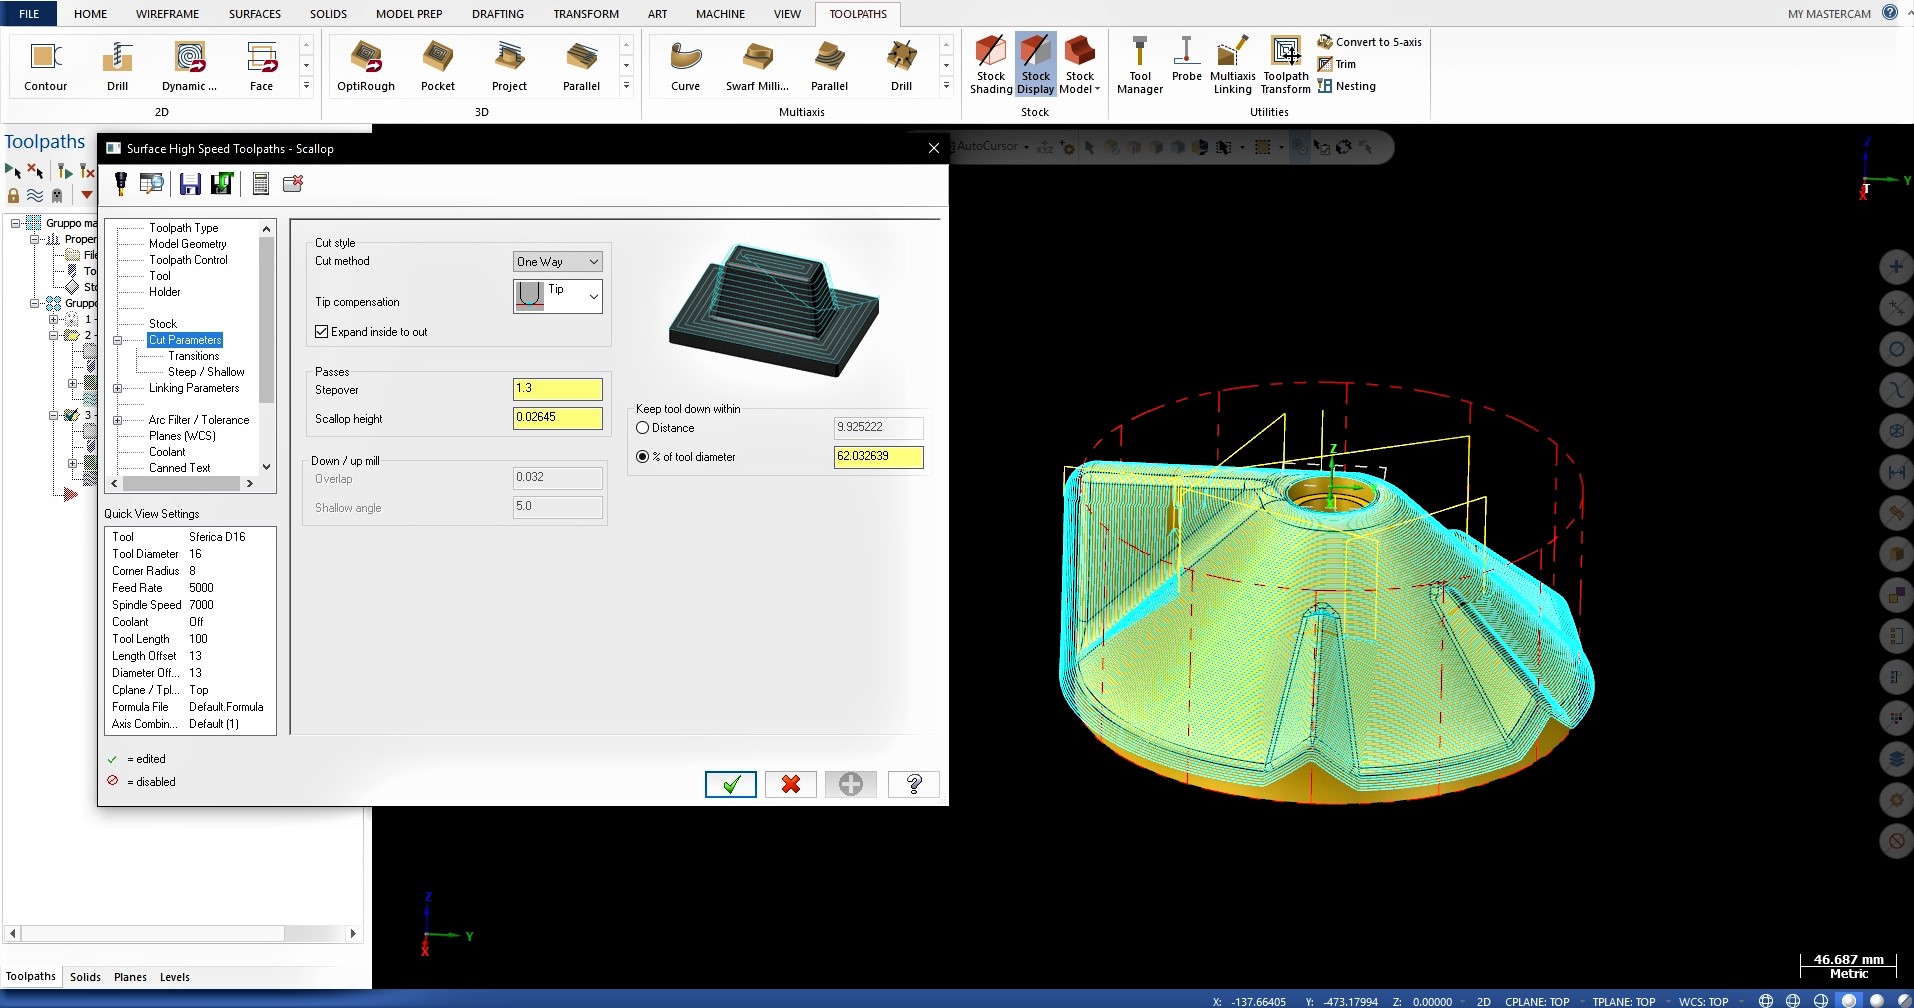1914x1008 pixels.
Task: Switch to the MACHINE ribbon tab
Action: (x=720, y=14)
